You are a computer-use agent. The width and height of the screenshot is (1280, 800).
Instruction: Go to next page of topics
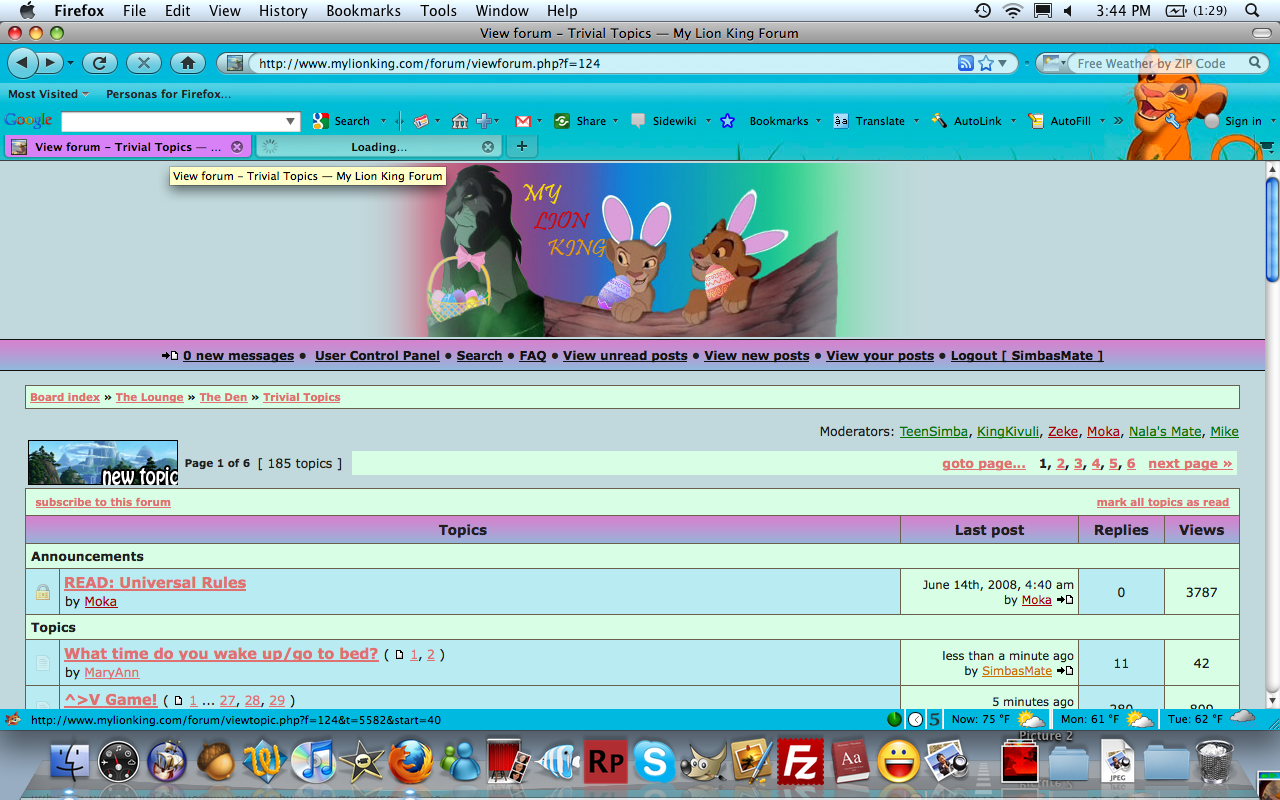[x=1189, y=463]
